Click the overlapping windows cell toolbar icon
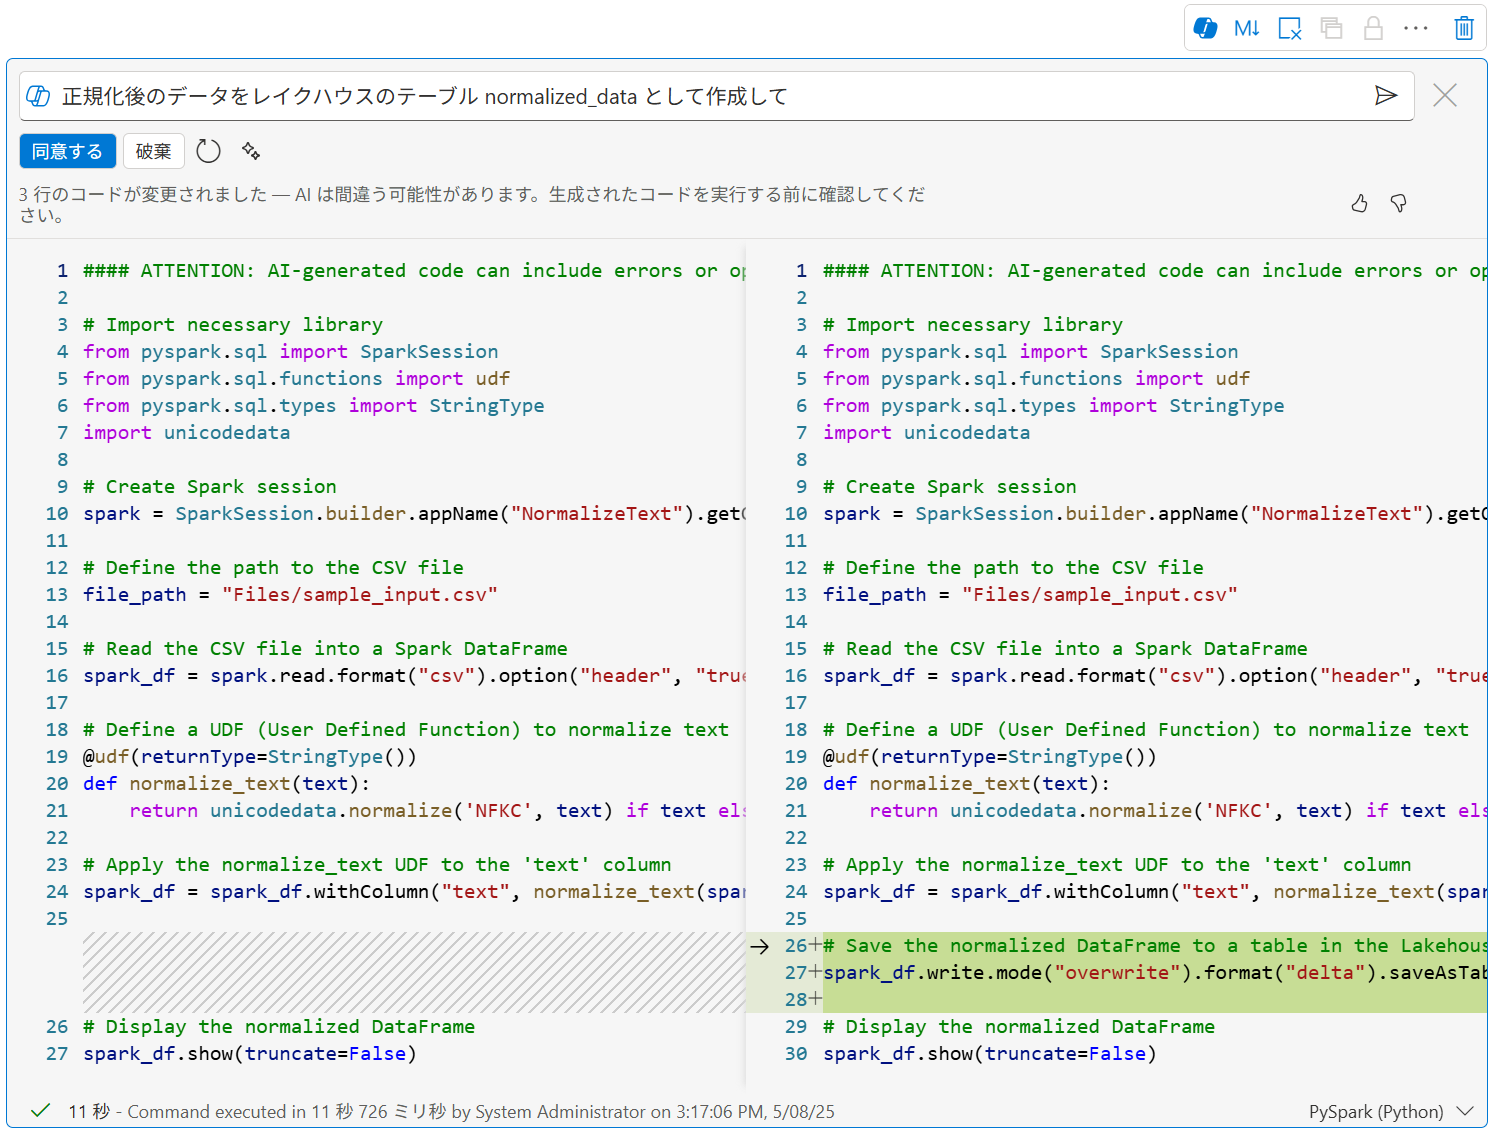The image size is (1496, 1134). (1331, 28)
